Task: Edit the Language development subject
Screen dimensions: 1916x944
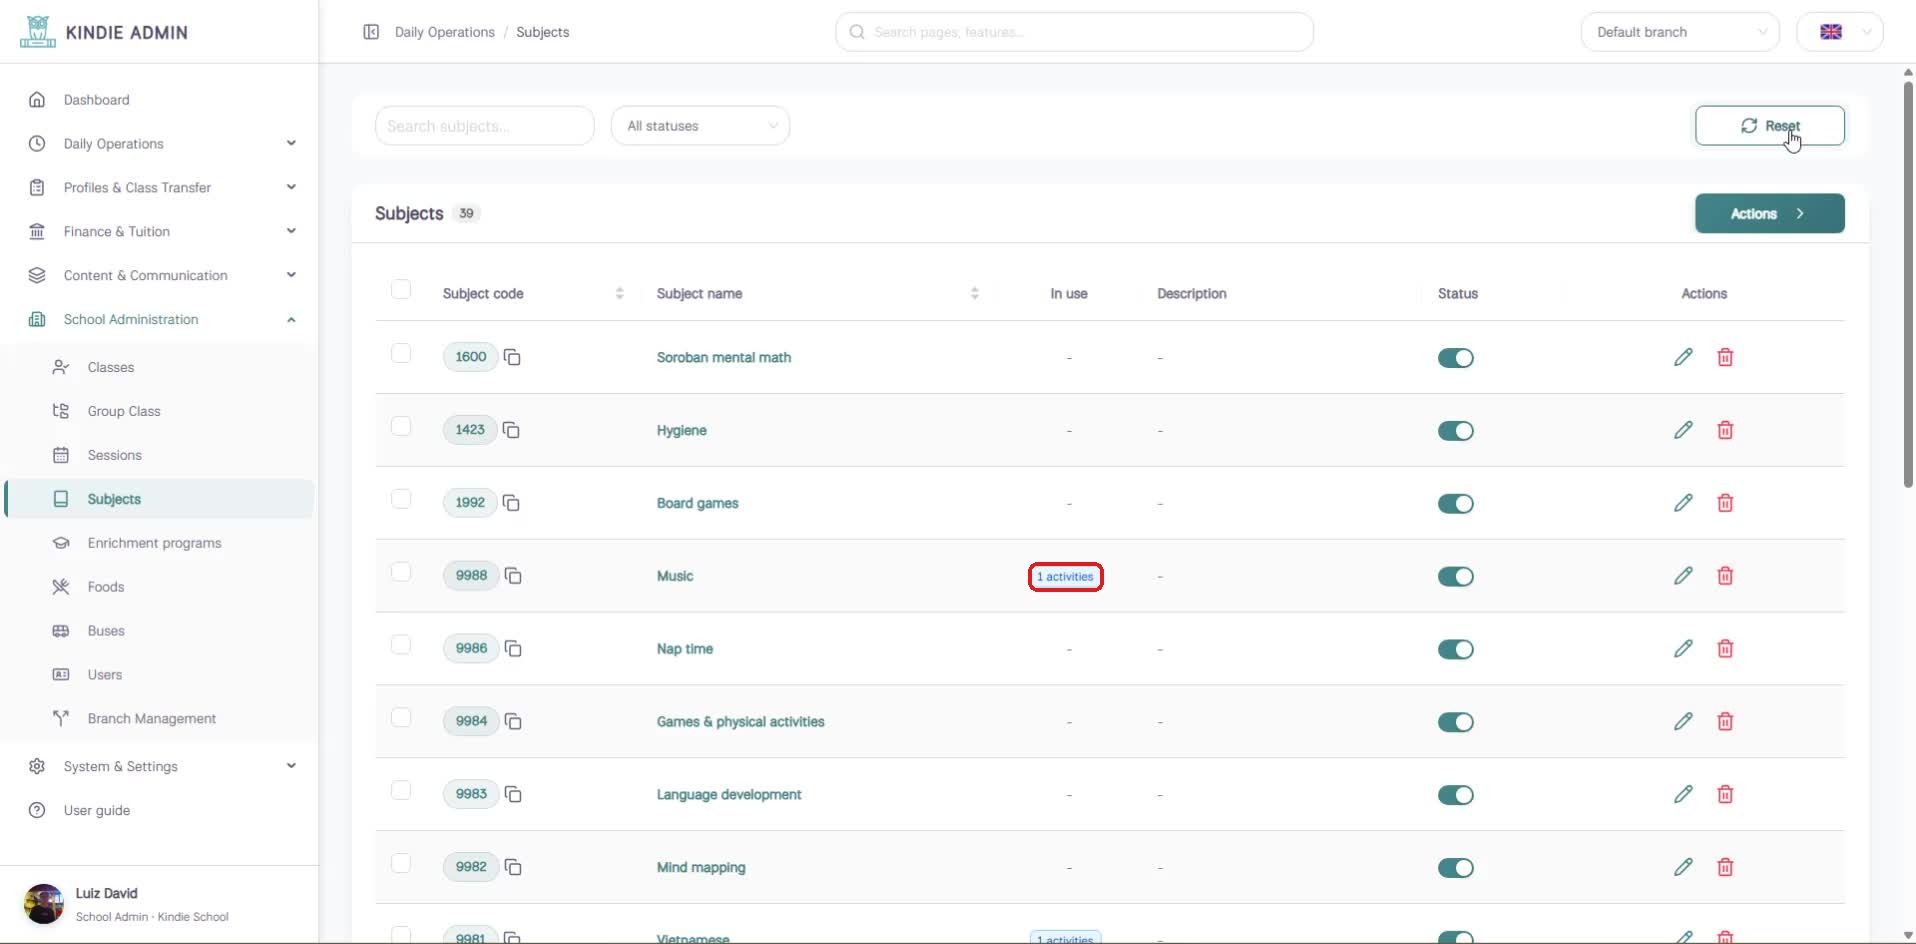Action: pos(1683,795)
